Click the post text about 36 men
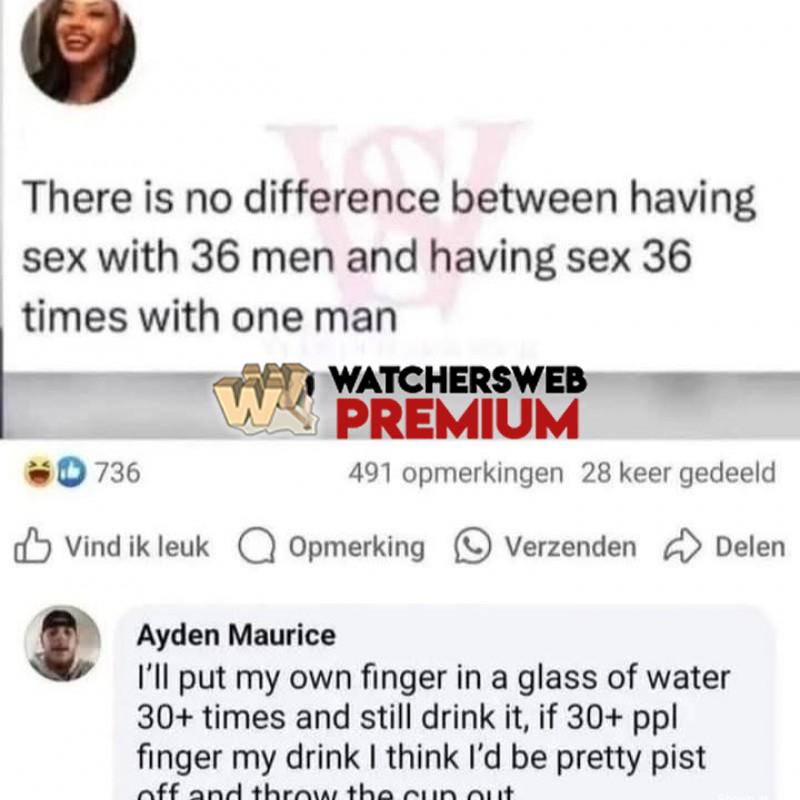Viewport: 800px width, 800px height. (x=388, y=257)
